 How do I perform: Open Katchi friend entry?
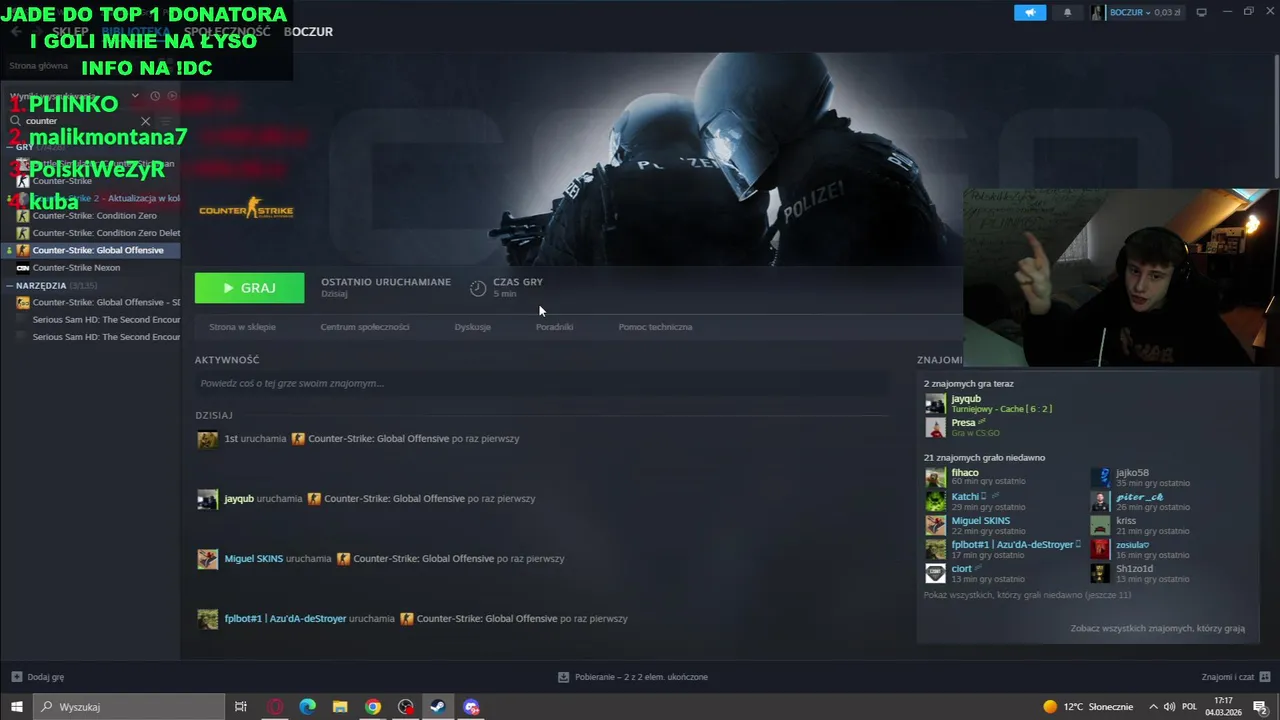(965, 497)
